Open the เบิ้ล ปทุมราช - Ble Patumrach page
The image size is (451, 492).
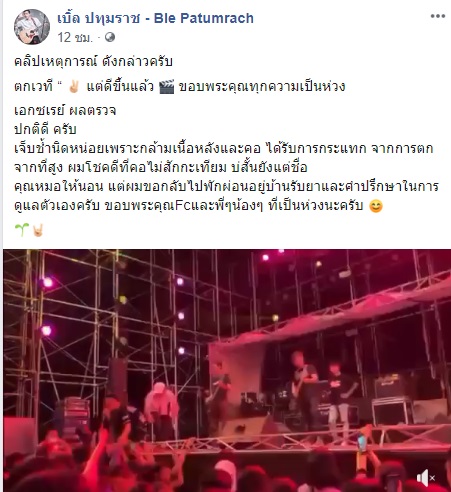click(x=155, y=18)
